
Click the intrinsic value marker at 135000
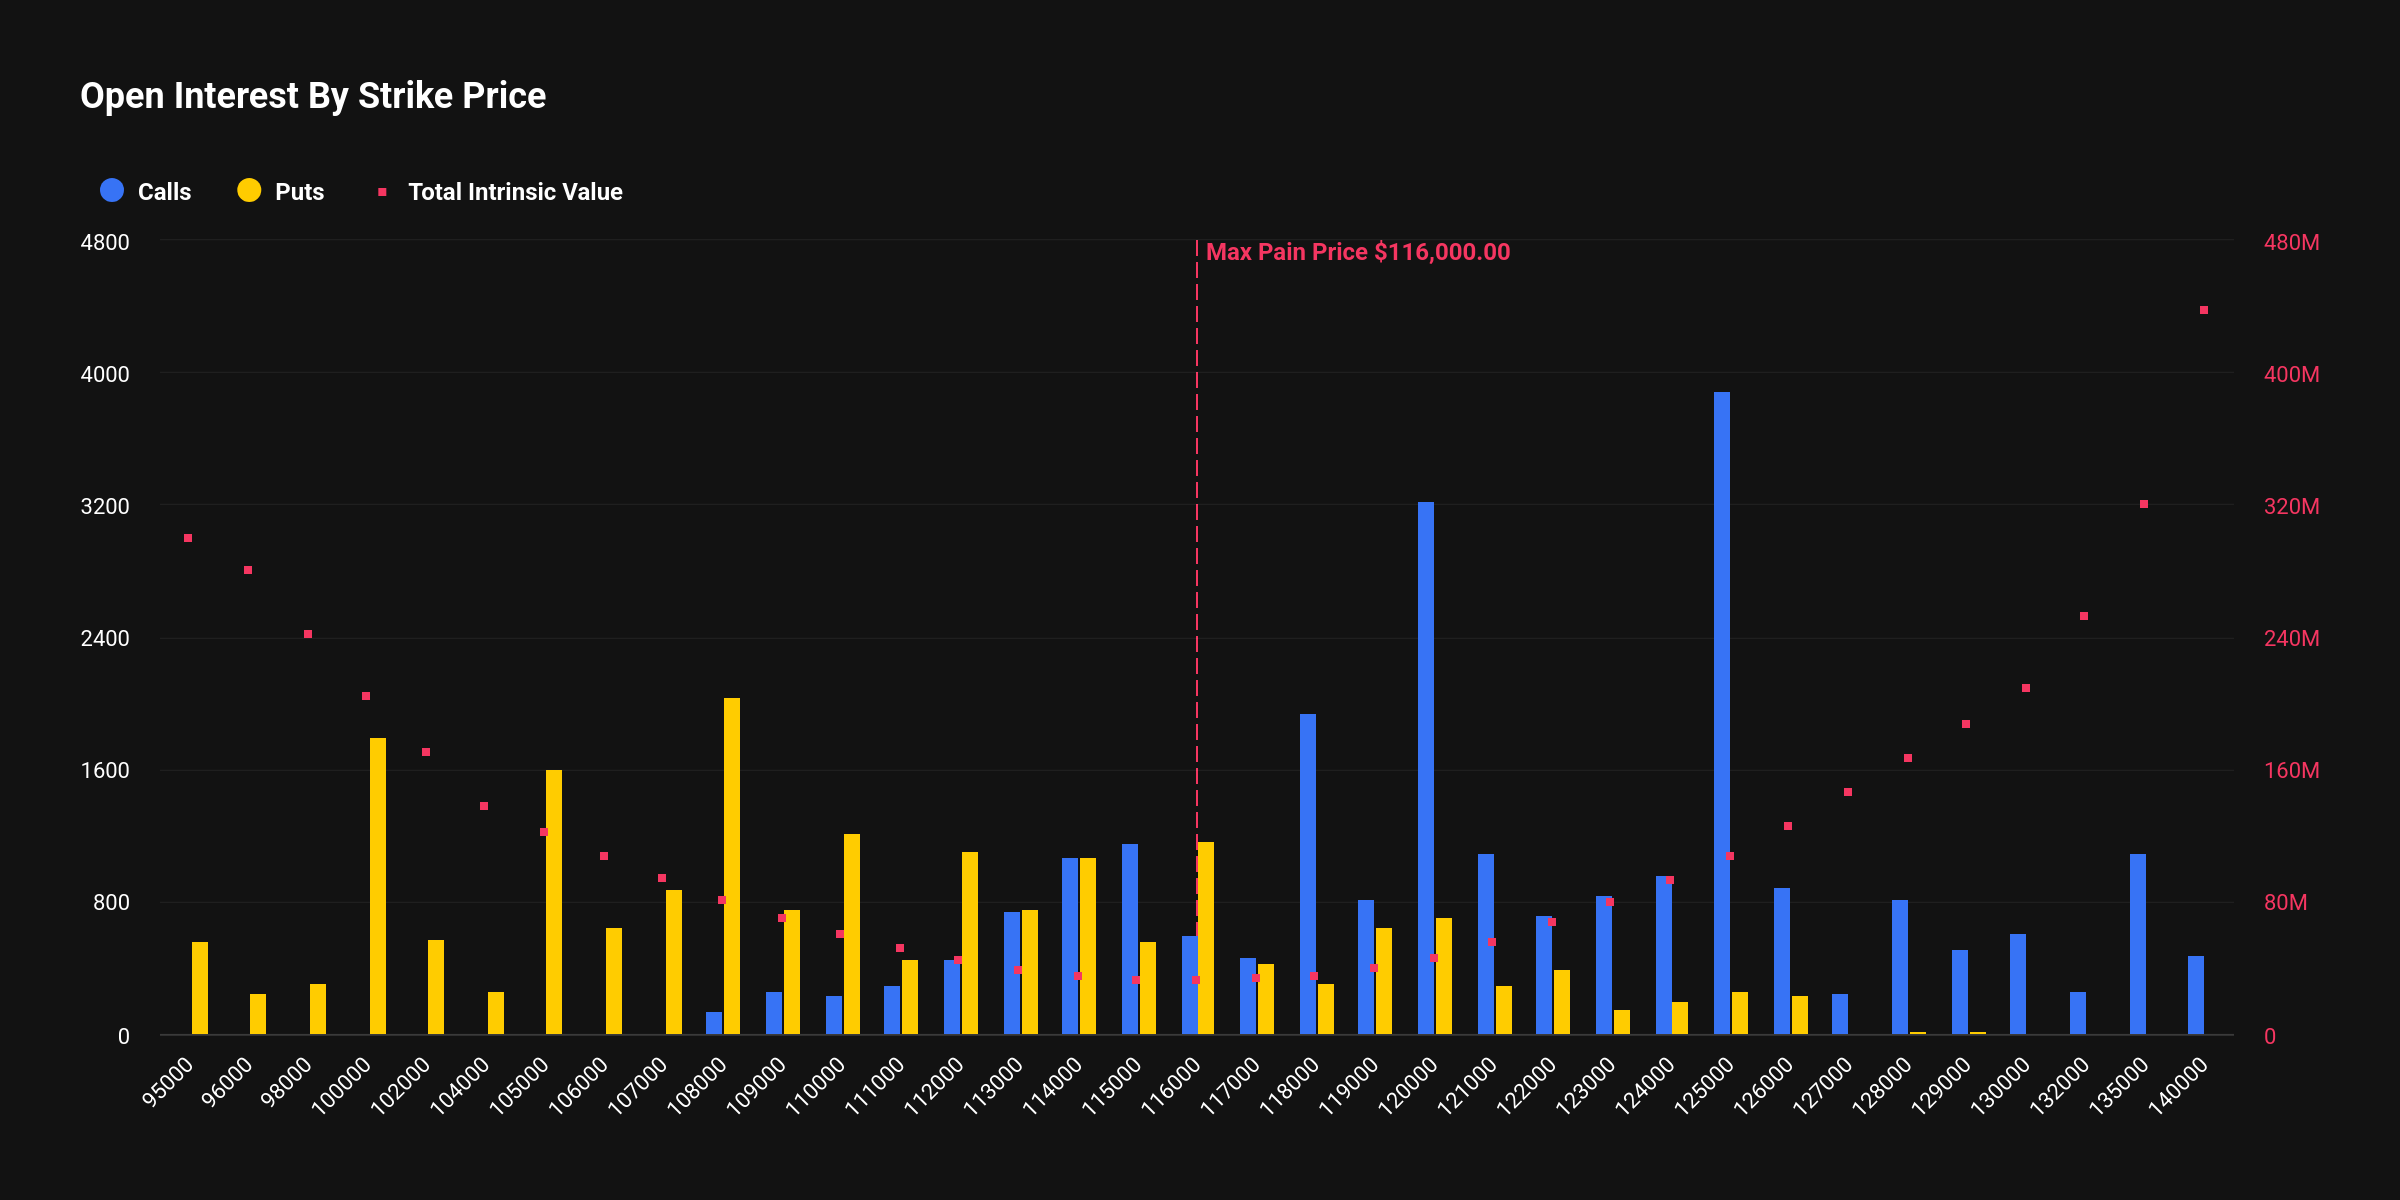pyautogui.click(x=2143, y=504)
